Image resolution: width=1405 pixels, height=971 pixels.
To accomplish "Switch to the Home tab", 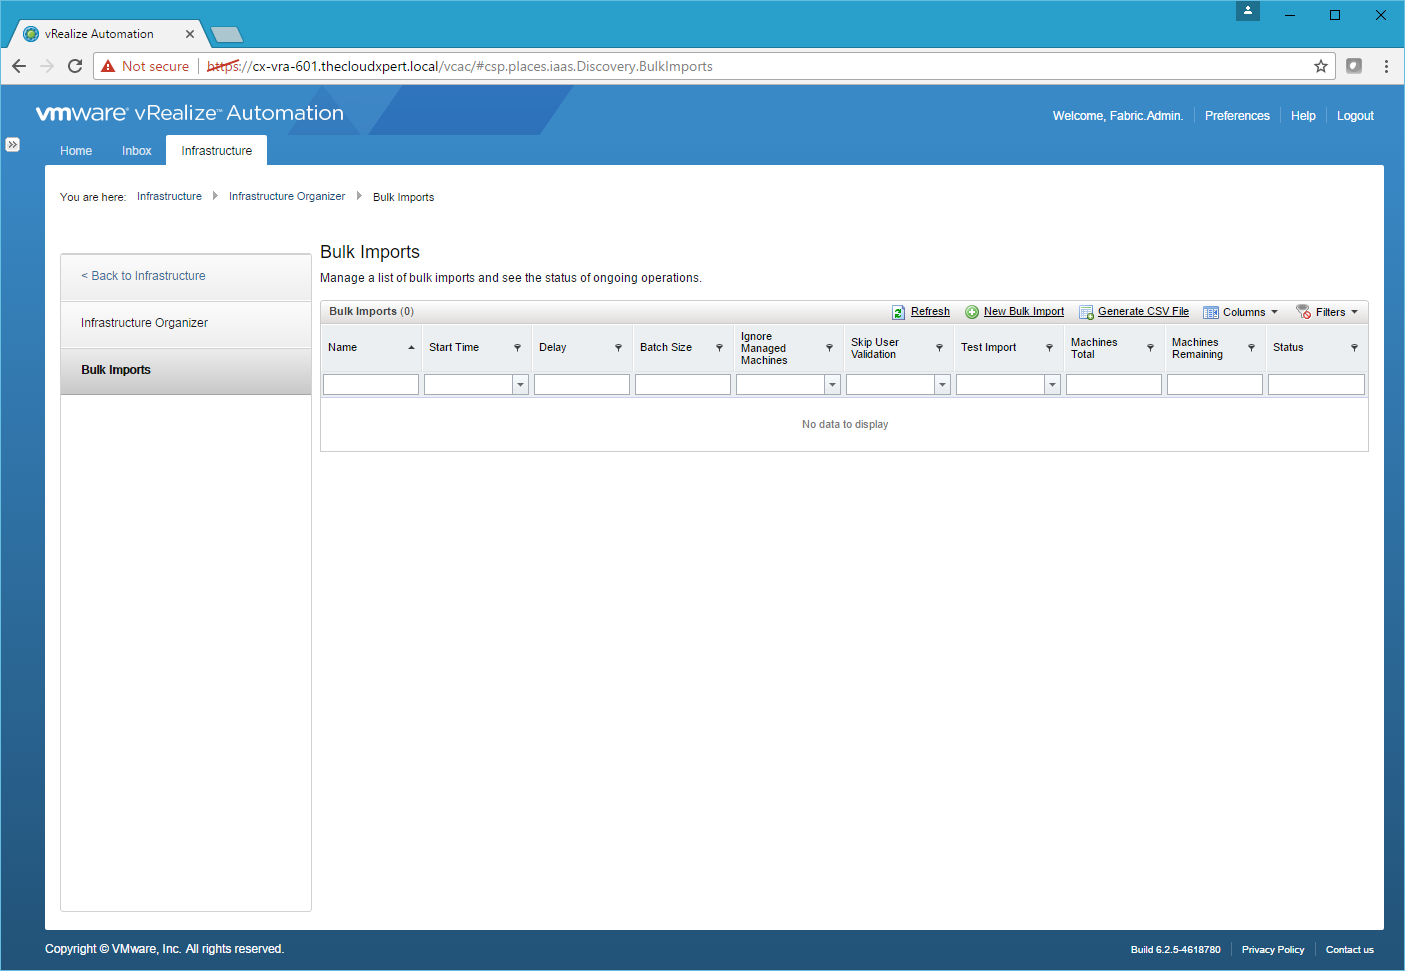I will 76,151.
